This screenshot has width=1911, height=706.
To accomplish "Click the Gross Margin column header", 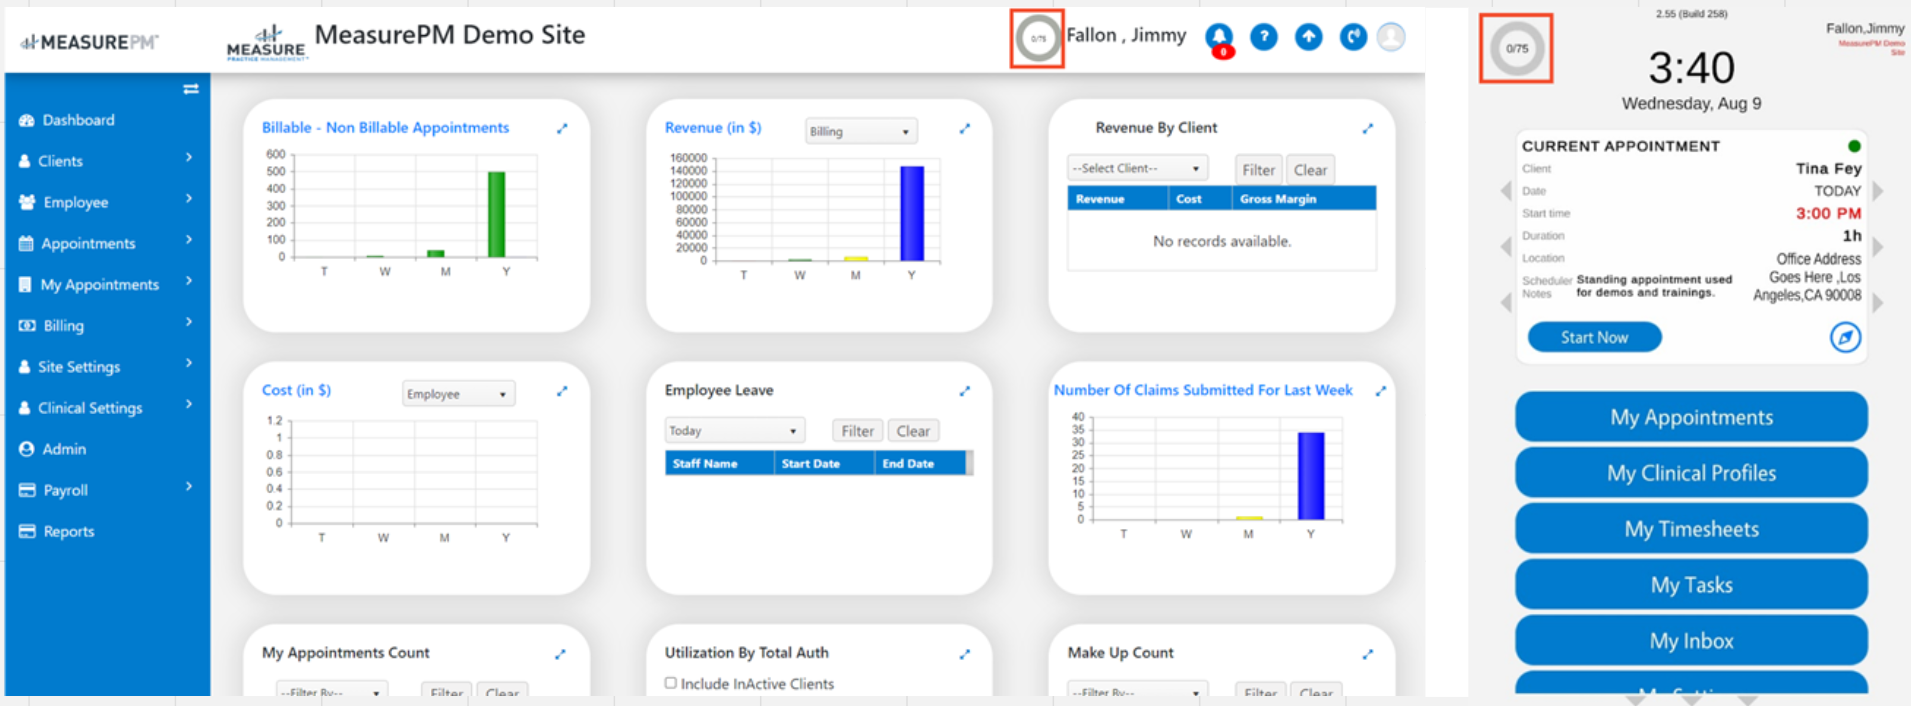I will (x=1303, y=199).
